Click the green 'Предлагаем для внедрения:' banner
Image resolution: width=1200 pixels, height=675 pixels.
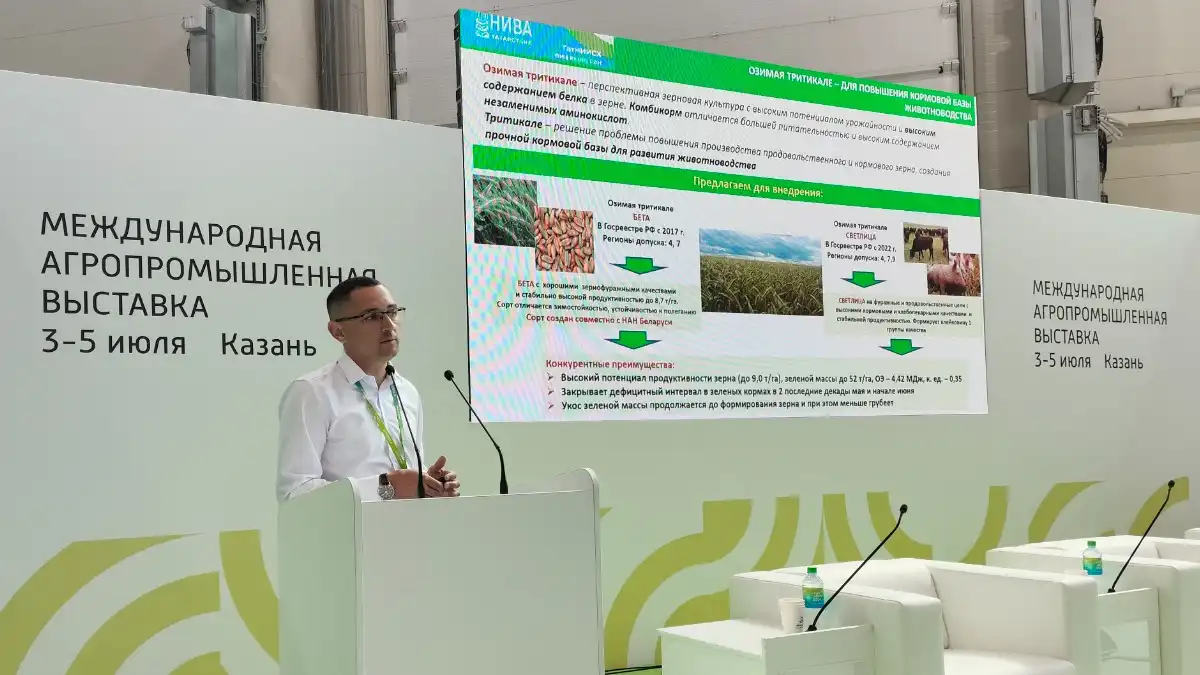(x=726, y=181)
